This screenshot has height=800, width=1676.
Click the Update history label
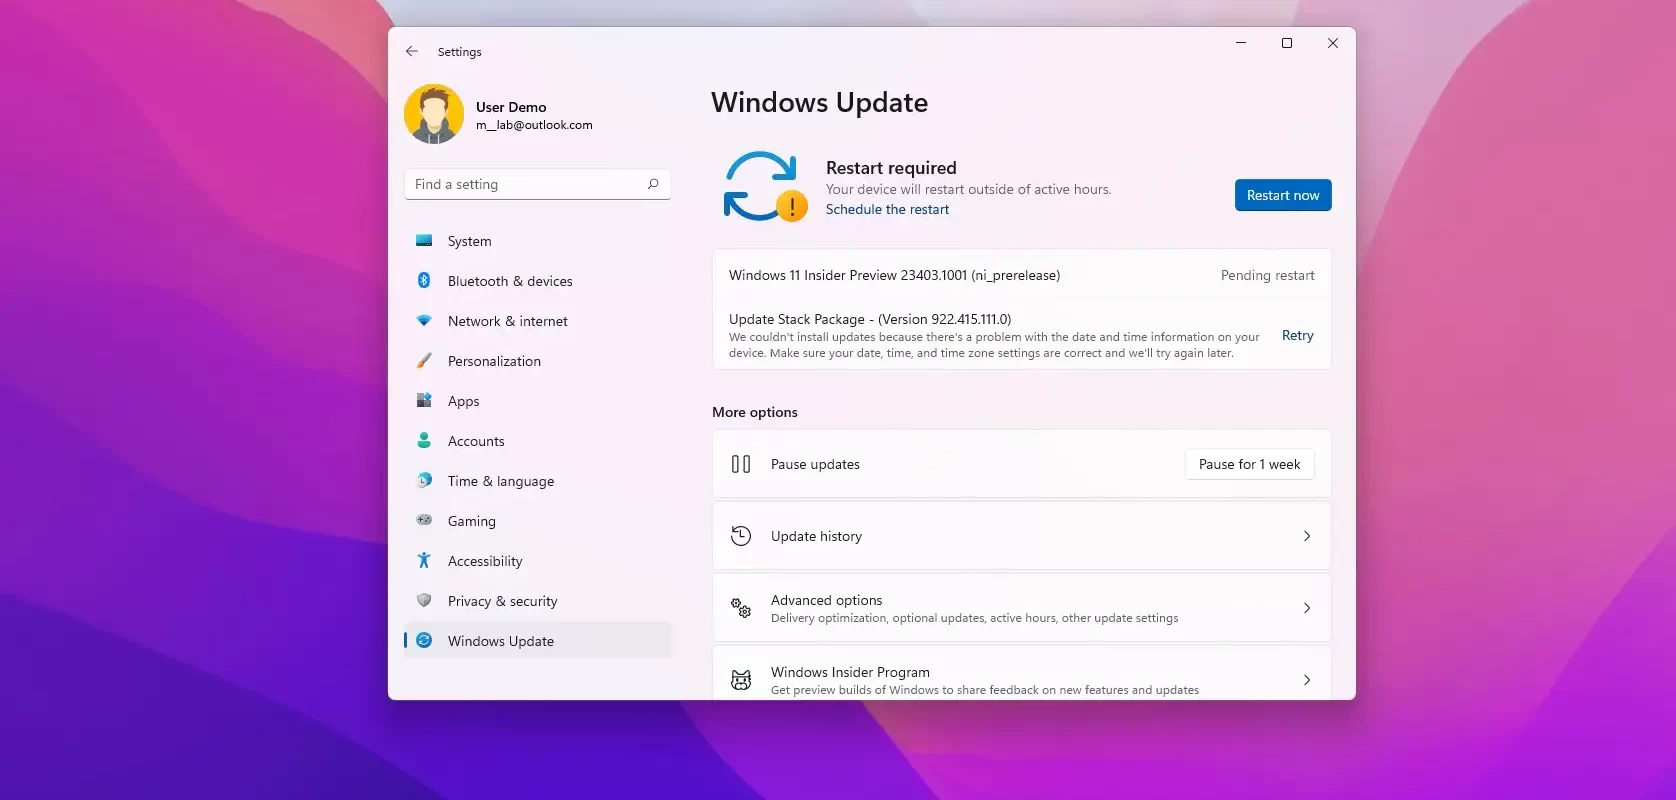pos(816,536)
